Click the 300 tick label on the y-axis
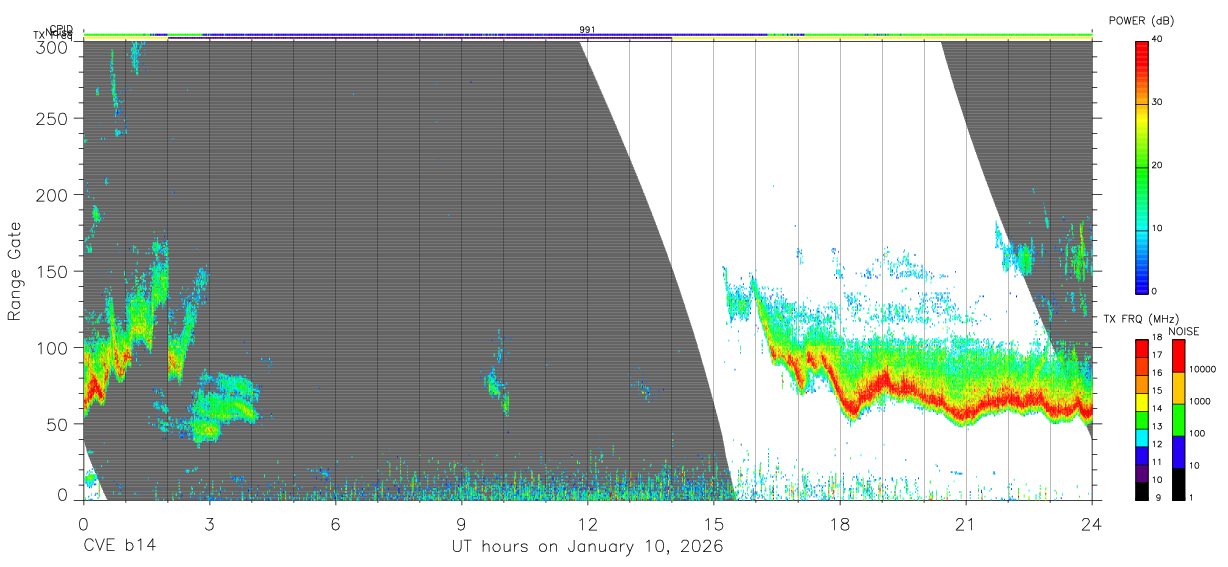This screenshot has width=1228, height=567. coord(53,46)
